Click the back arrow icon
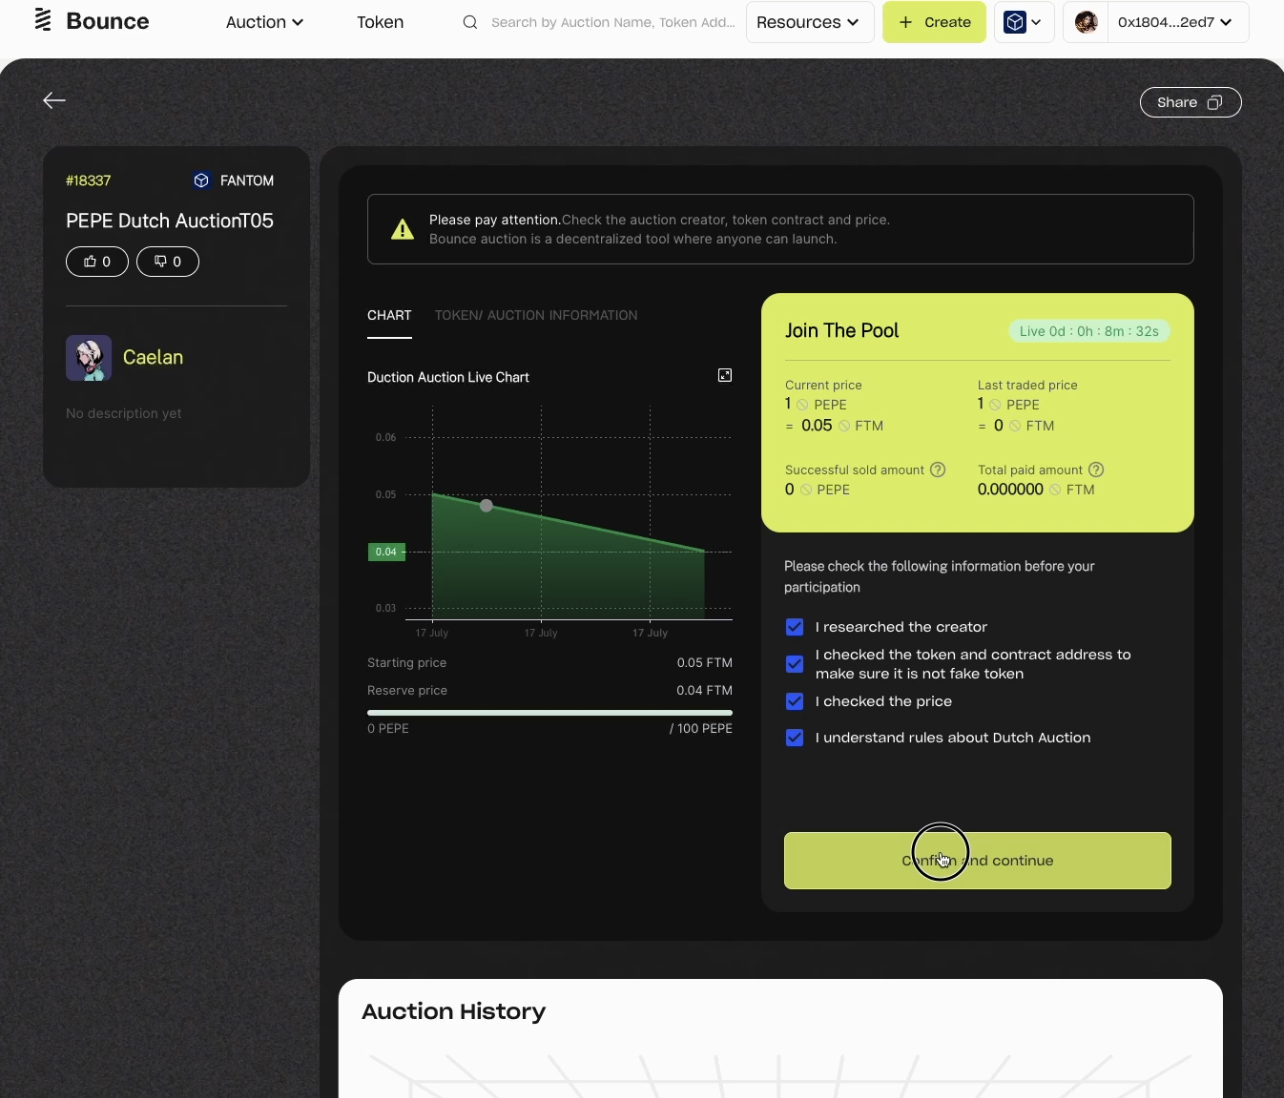 54,100
